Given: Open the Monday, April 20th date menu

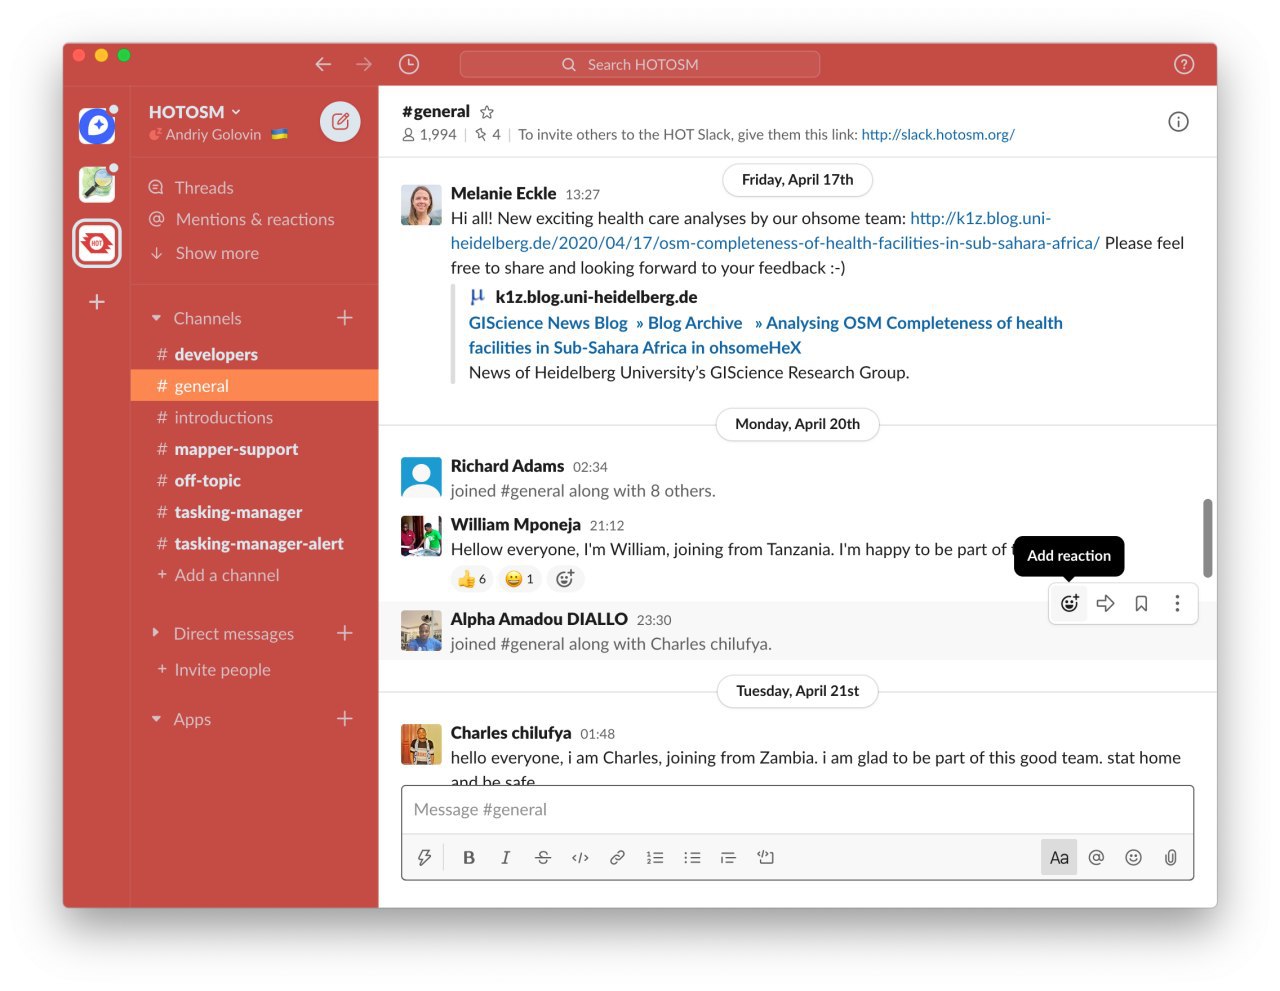Looking at the screenshot, I should [798, 424].
